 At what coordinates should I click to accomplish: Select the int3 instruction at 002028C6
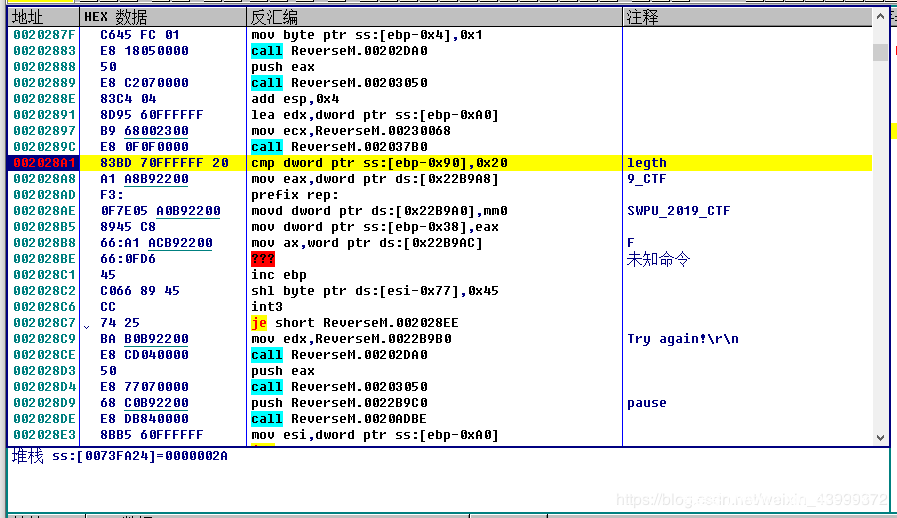coord(267,307)
